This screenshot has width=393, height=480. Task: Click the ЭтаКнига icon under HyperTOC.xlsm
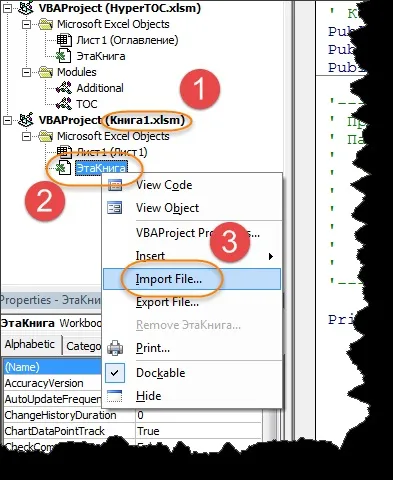[x=63, y=56]
